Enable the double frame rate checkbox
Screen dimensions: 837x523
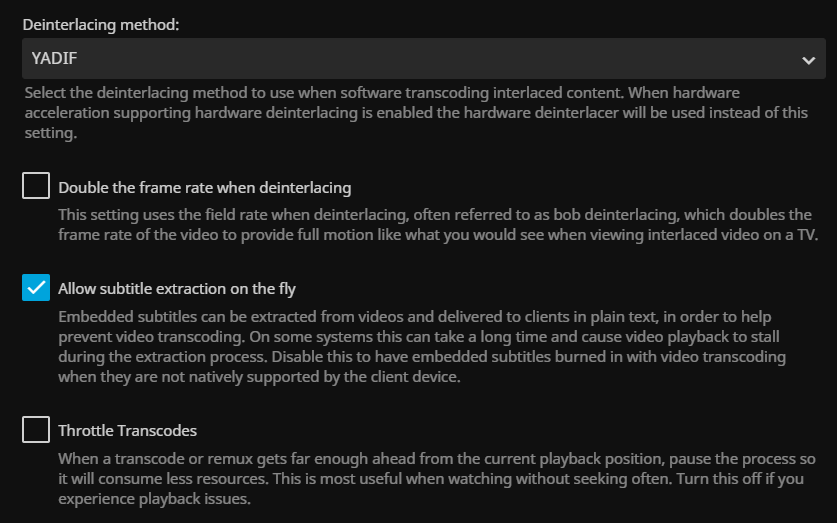(36, 186)
